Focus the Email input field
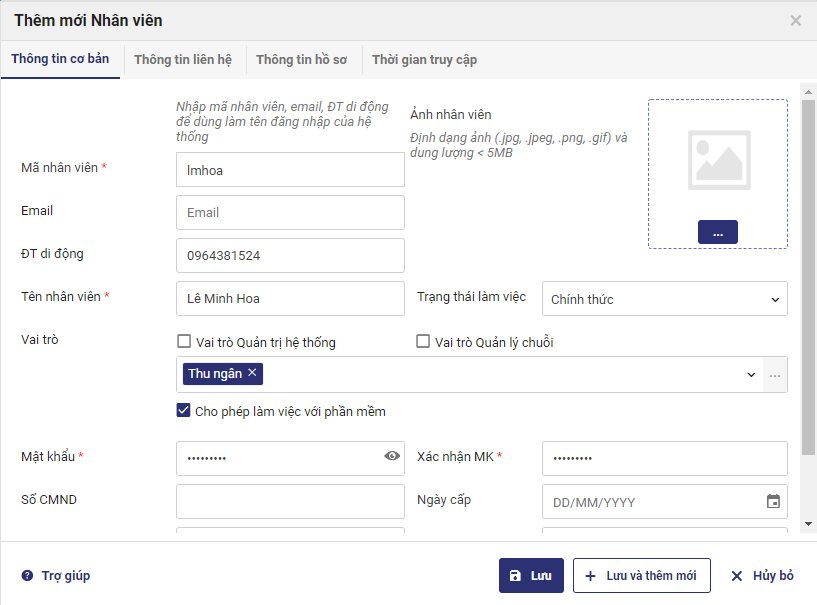This screenshot has height=605, width=817. click(x=290, y=213)
